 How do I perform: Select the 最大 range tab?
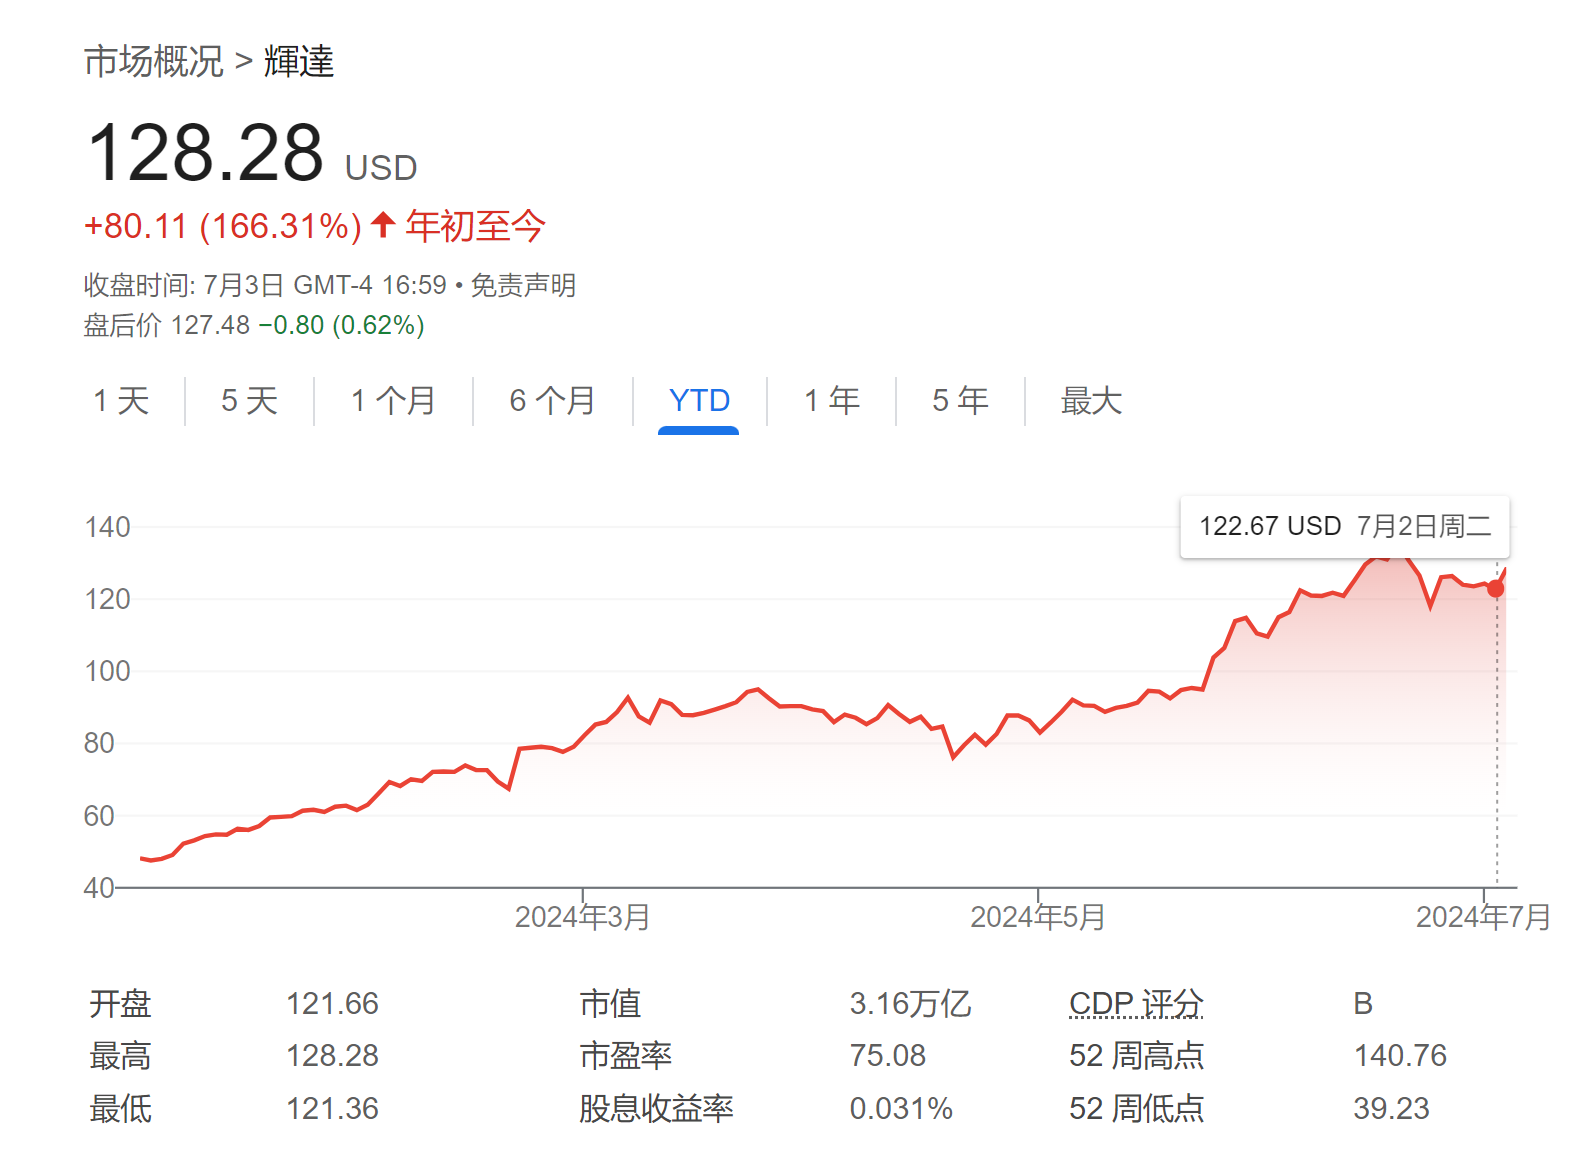(1091, 401)
